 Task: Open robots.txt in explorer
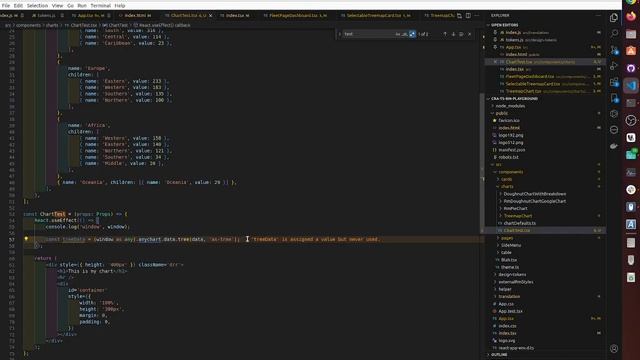[x=509, y=157]
